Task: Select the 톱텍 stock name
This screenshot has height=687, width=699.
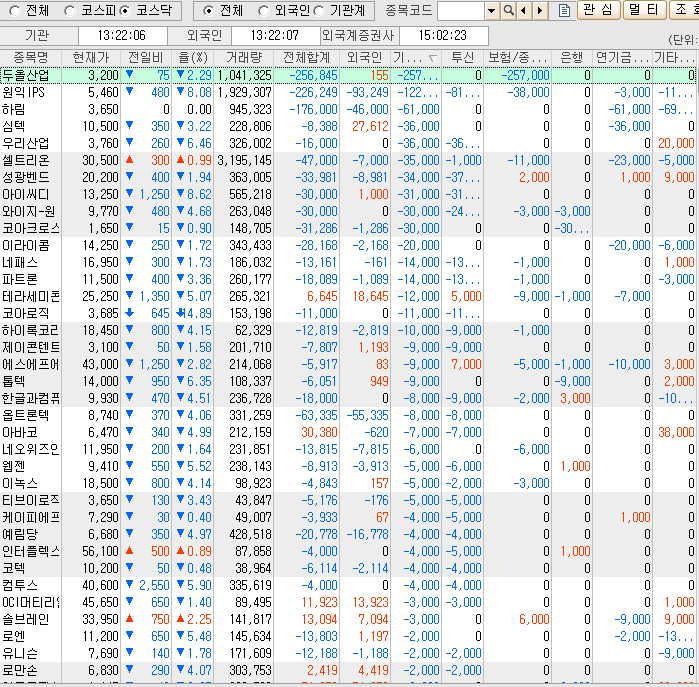Action: 13,381
